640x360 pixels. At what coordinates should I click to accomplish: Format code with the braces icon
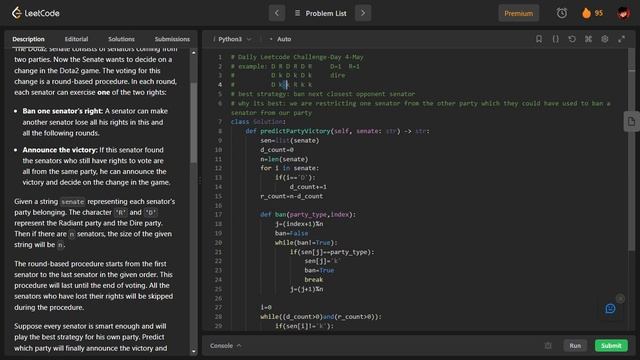coord(556,39)
